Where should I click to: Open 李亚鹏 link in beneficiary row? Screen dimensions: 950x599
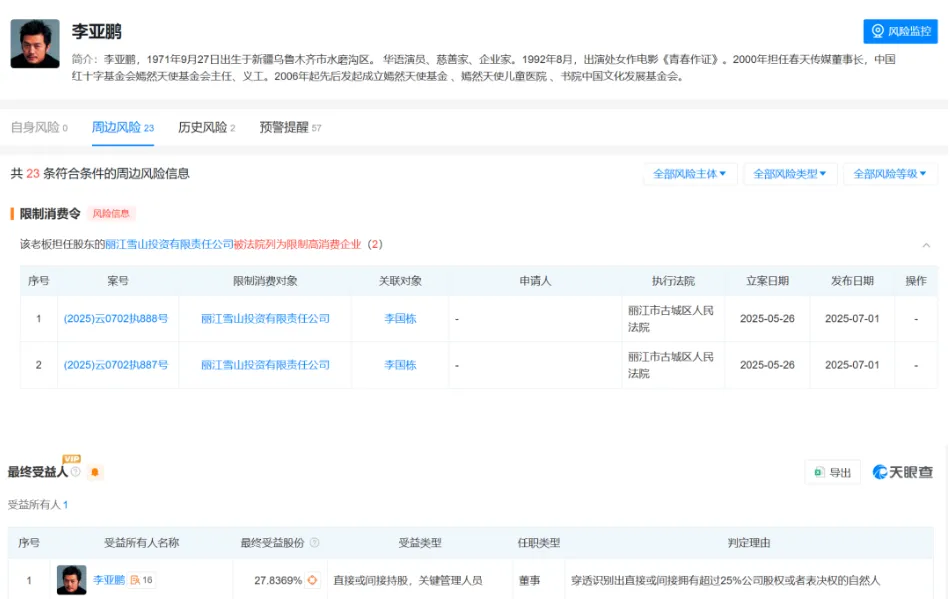[109, 580]
